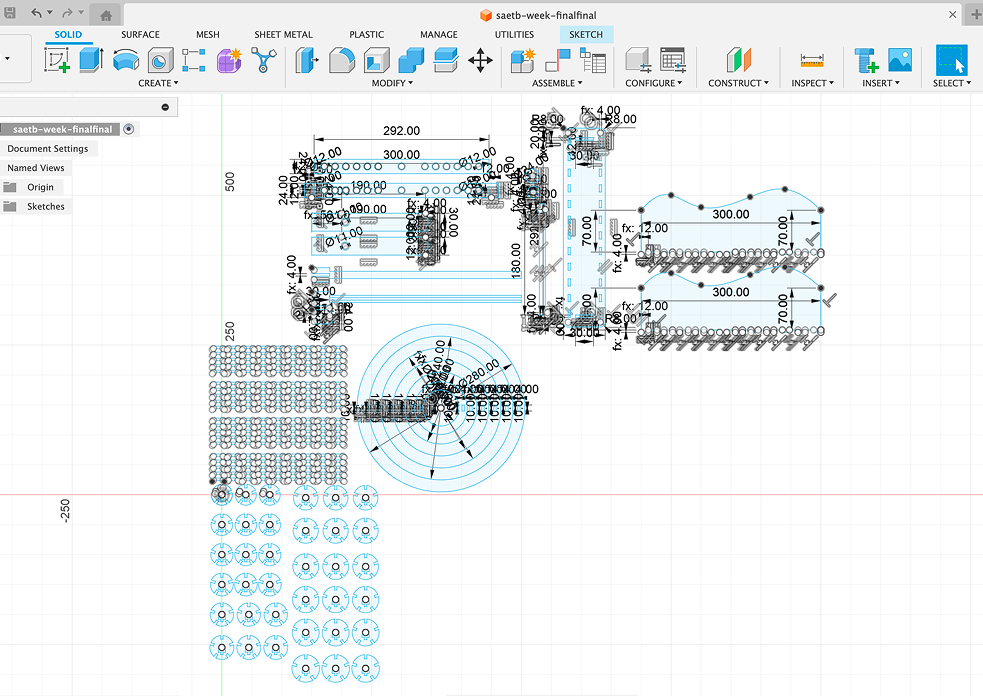The width and height of the screenshot is (983, 696).
Task: Open the CONSTRUCT dropdown menu
Action: pyautogui.click(x=738, y=83)
